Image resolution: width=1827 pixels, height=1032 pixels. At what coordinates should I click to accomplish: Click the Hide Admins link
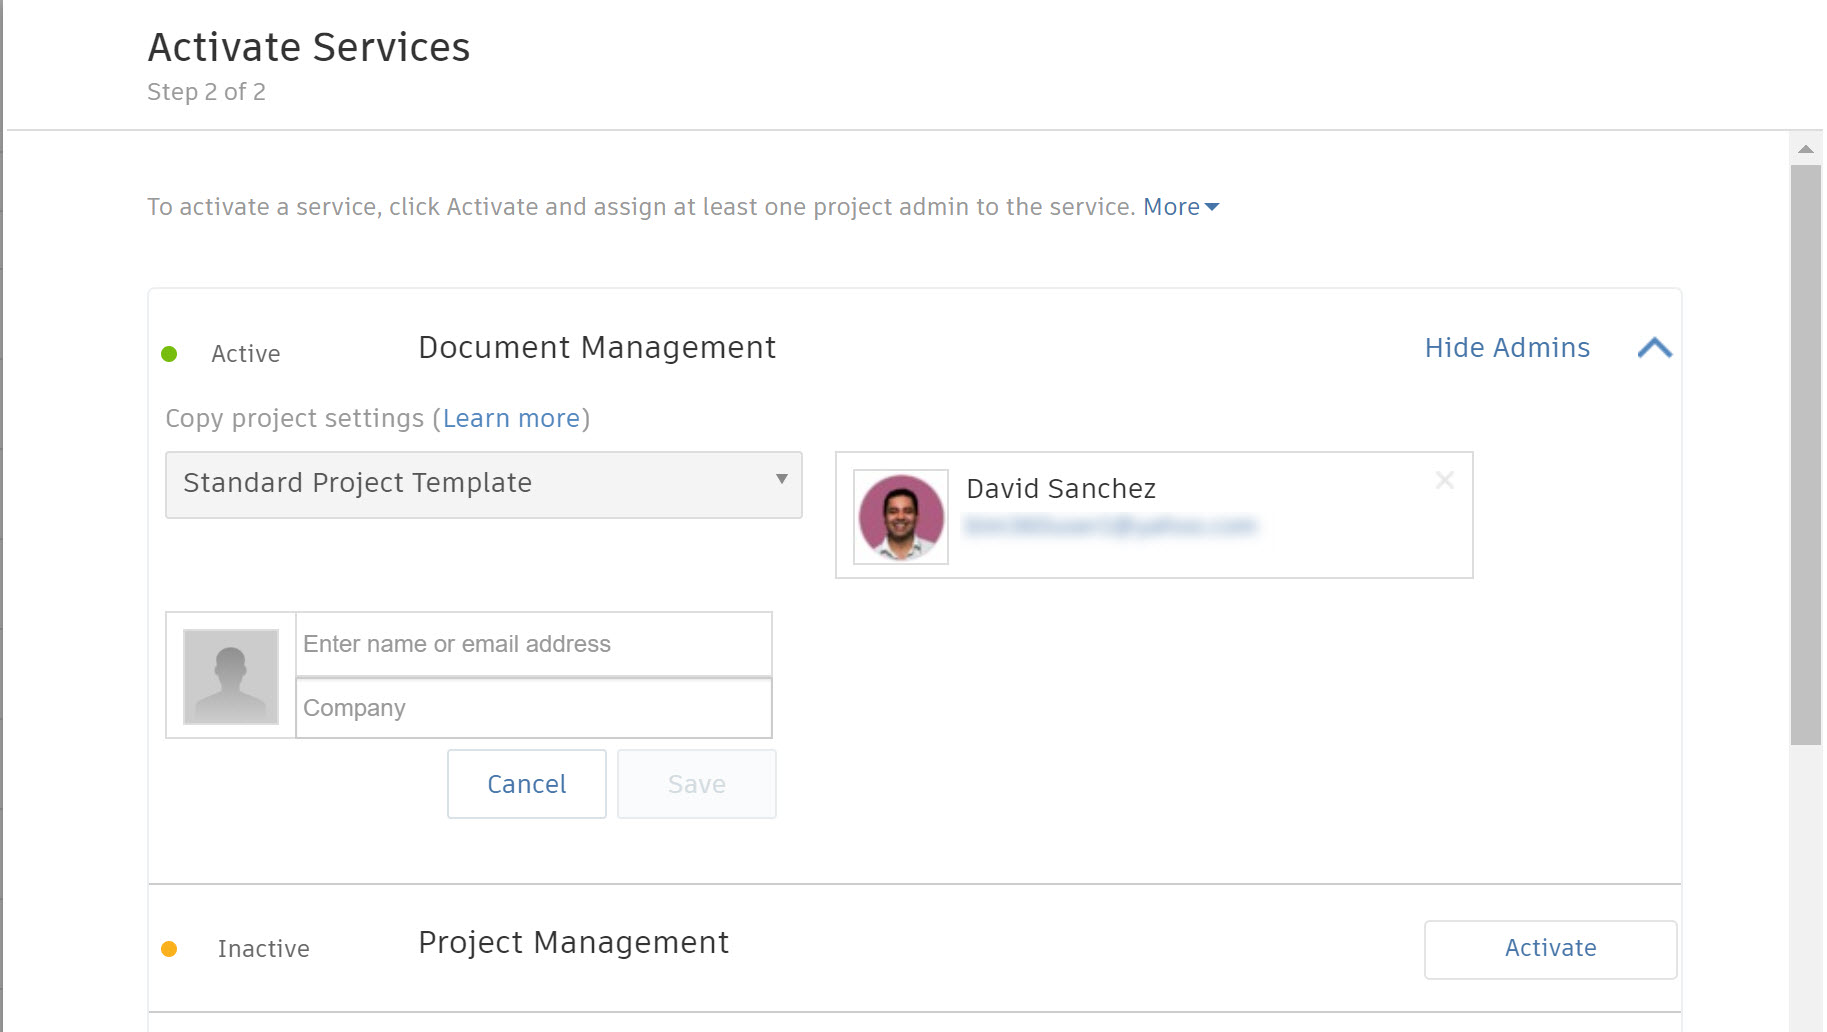point(1506,347)
